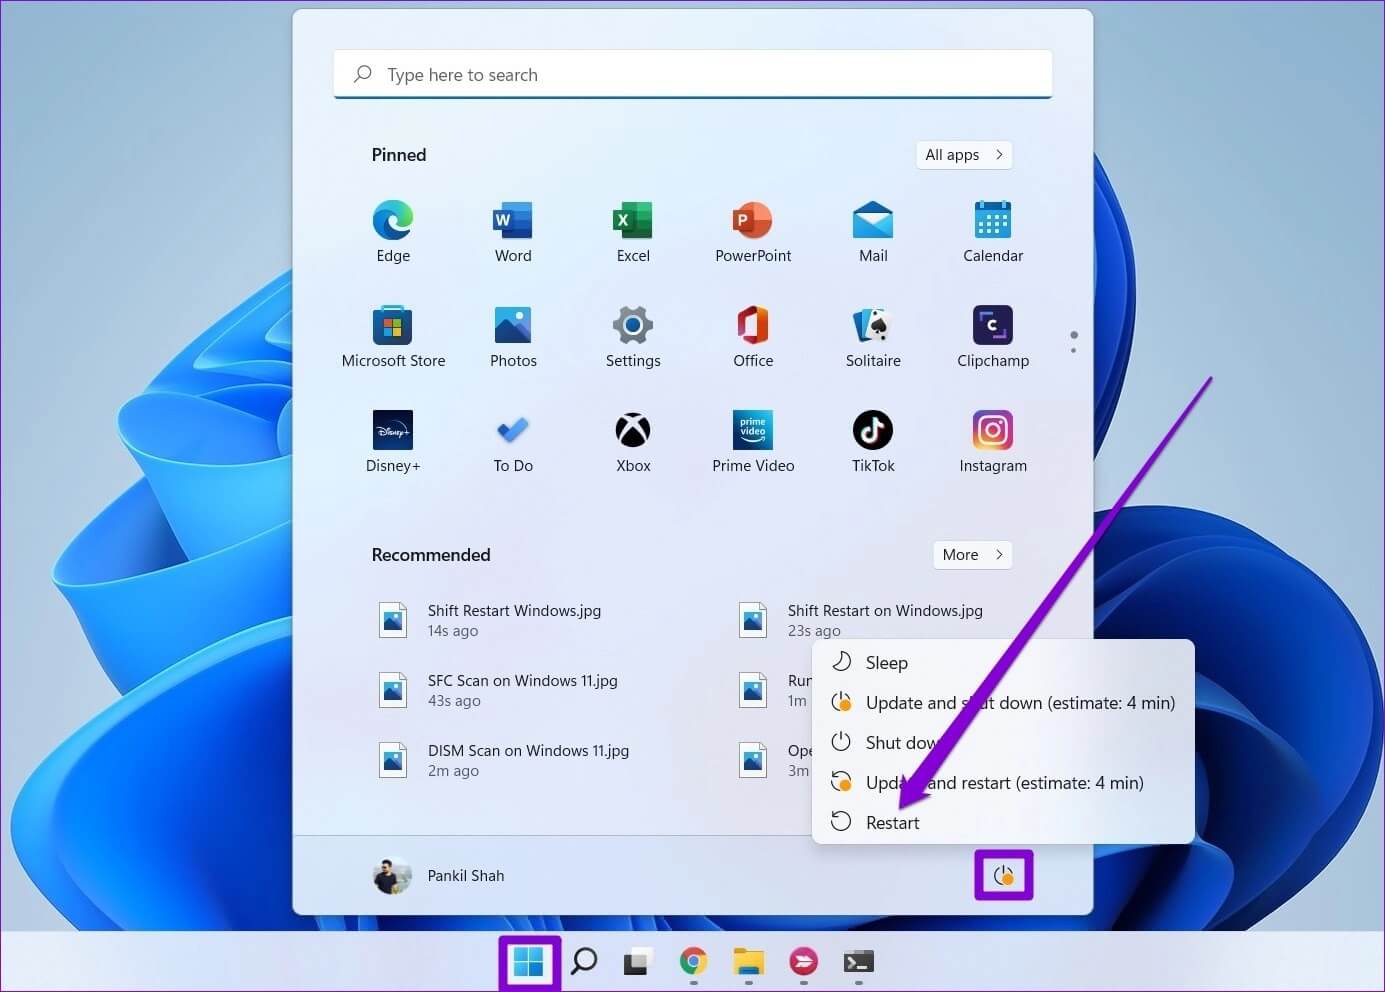Open taskbar Search icon
This screenshot has width=1385, height=992.
click(x=584, y=962)
